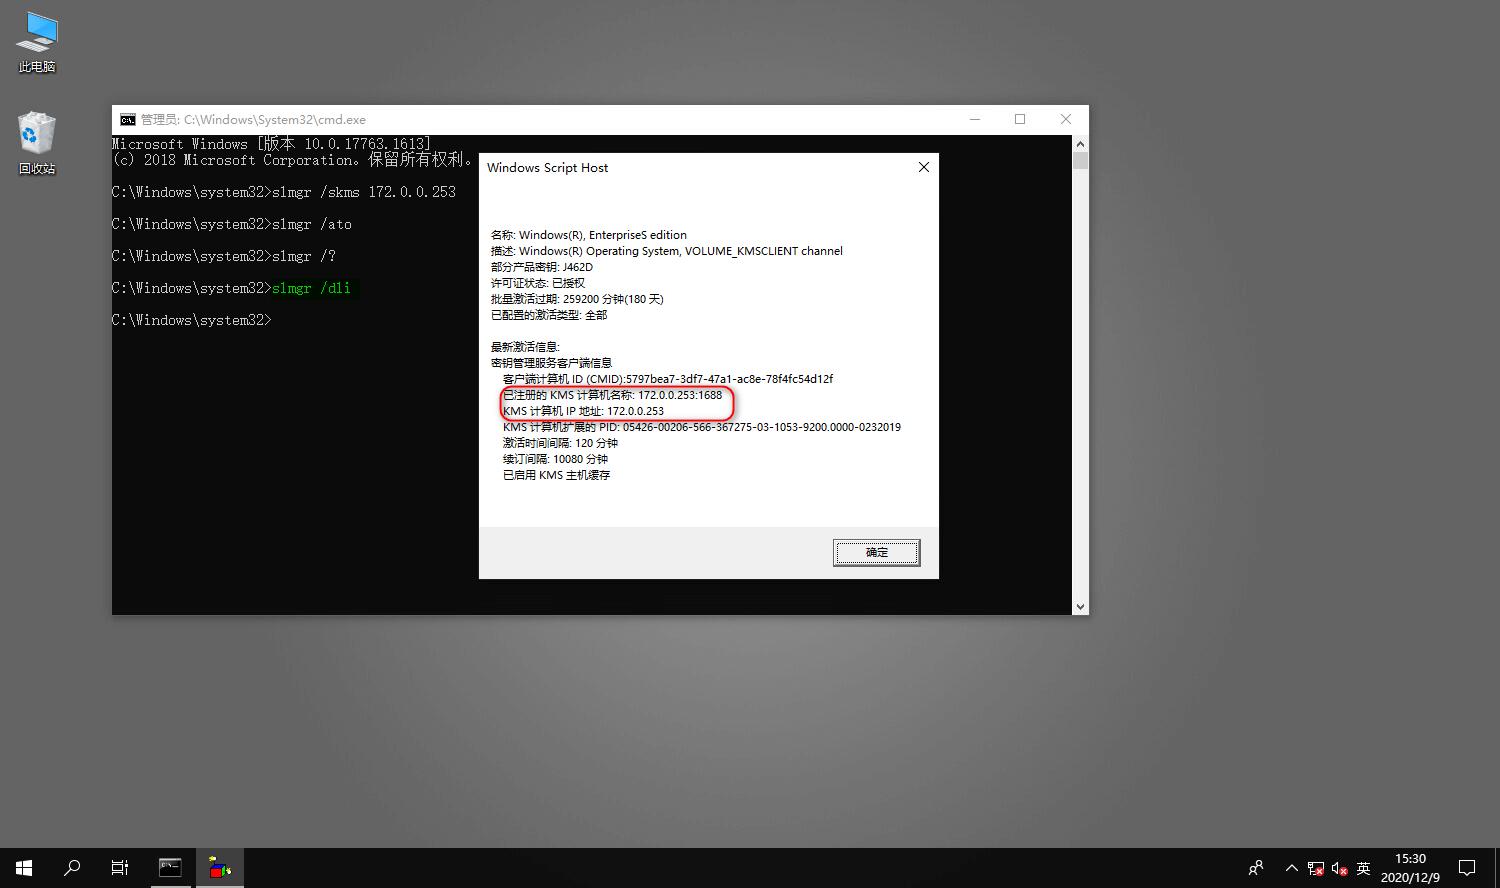Click the KMS extended PID line
1500x888 pixels.
pos(702,427)
